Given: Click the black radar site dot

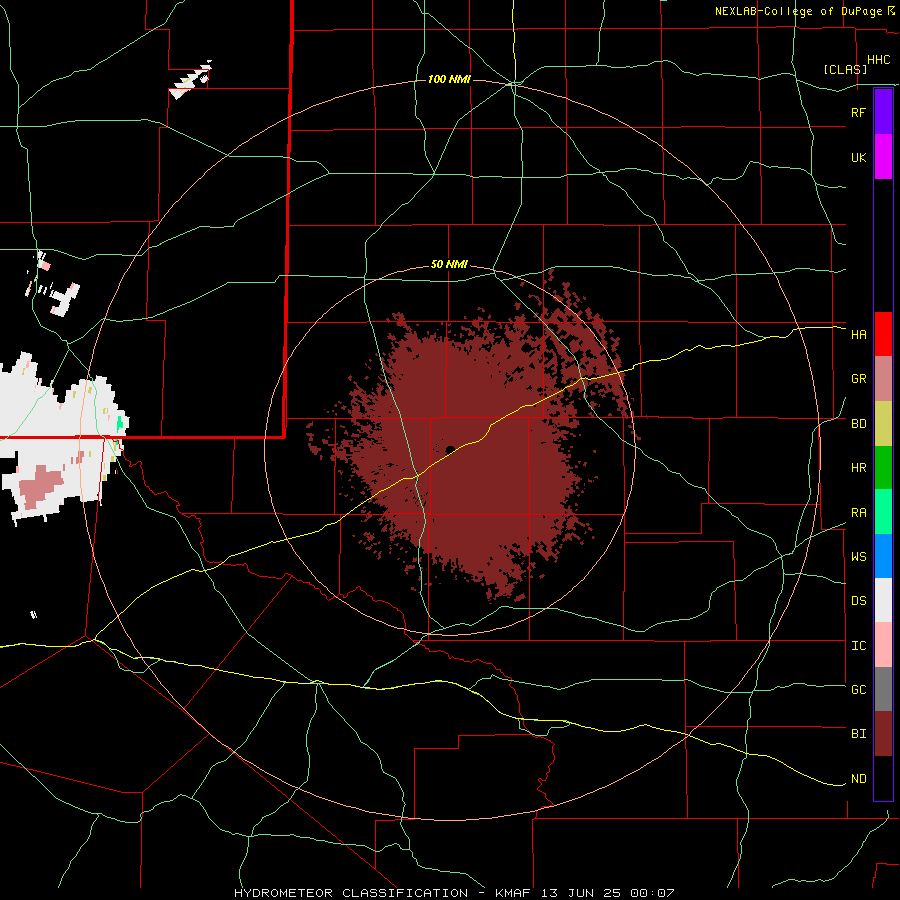Looking at the screenshot, I should [450, 449].
